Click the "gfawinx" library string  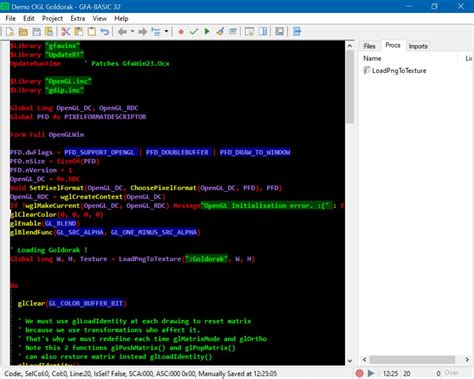(62, 46)
